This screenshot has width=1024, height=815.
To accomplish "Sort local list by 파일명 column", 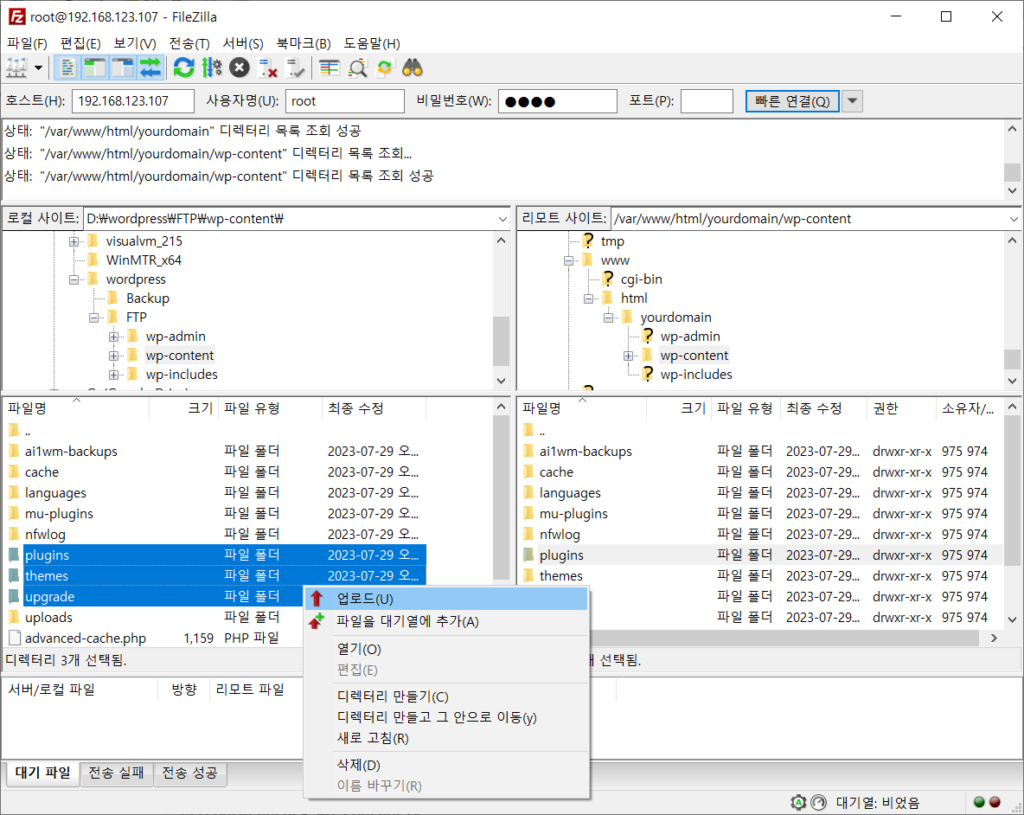I will (77, 409).
